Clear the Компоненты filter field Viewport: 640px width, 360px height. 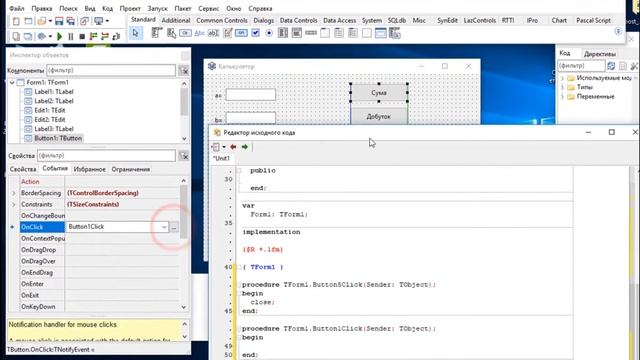[x=184, y=71]
